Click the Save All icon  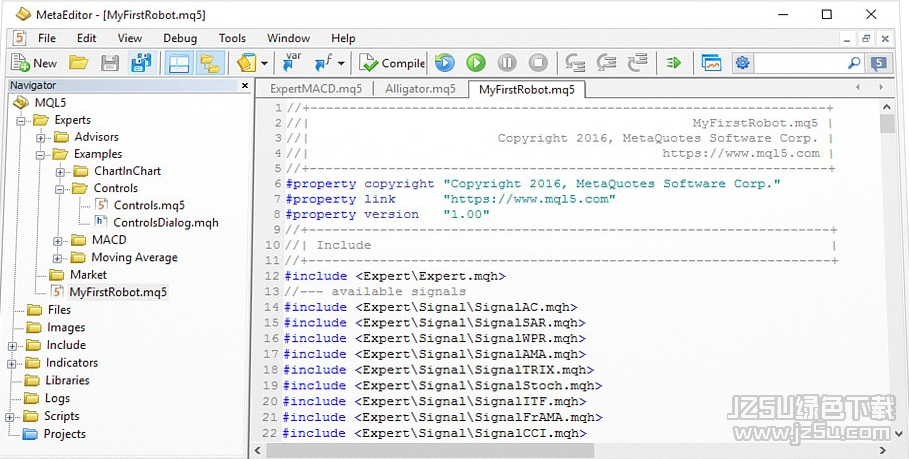click(x=141, y=63)
